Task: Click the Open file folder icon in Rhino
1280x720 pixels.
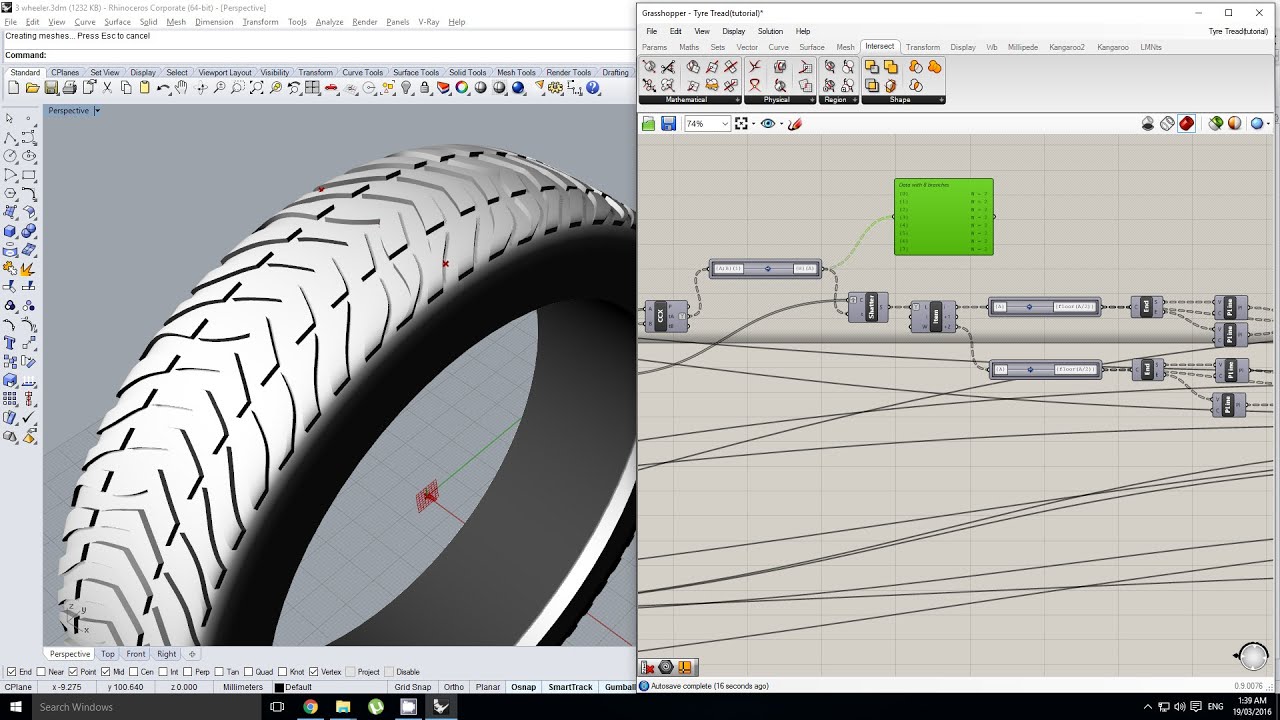Action: tap(32, 88)
